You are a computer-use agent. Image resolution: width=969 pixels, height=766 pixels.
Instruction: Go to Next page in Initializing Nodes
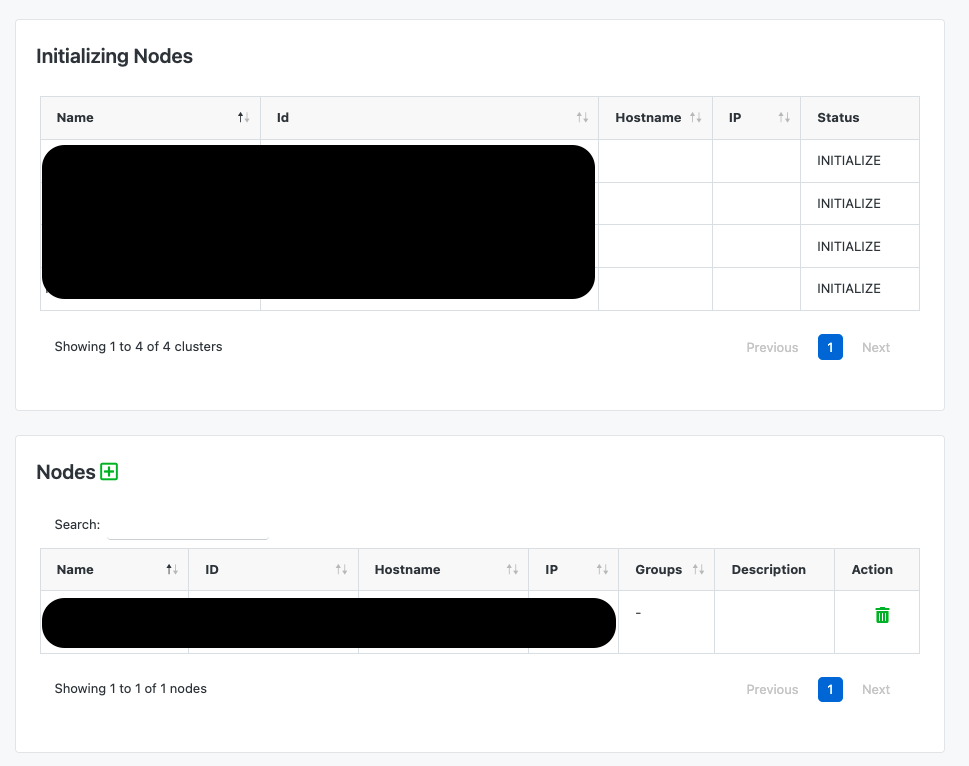click(x=876, y=347)
